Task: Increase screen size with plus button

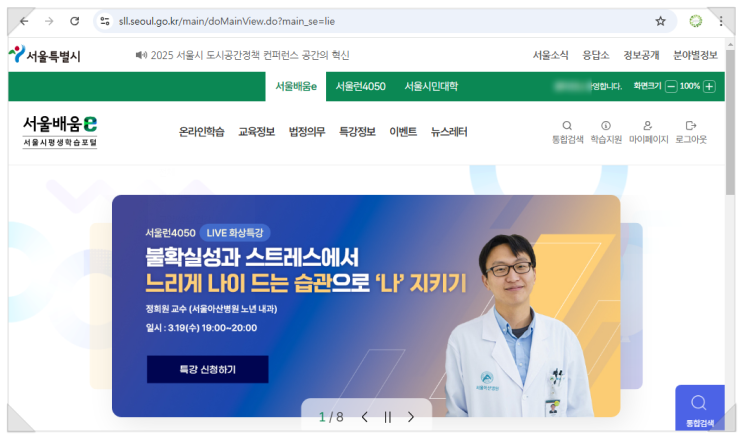Action: click(709, 86)
